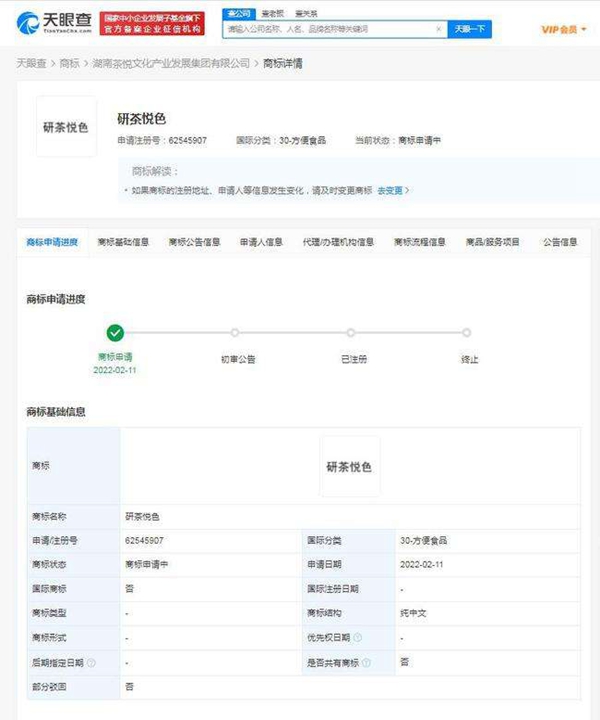The image size is (600, 720).
Task: Click the 当前状态：商标申请中 header text
Action: tap(398, 140)
